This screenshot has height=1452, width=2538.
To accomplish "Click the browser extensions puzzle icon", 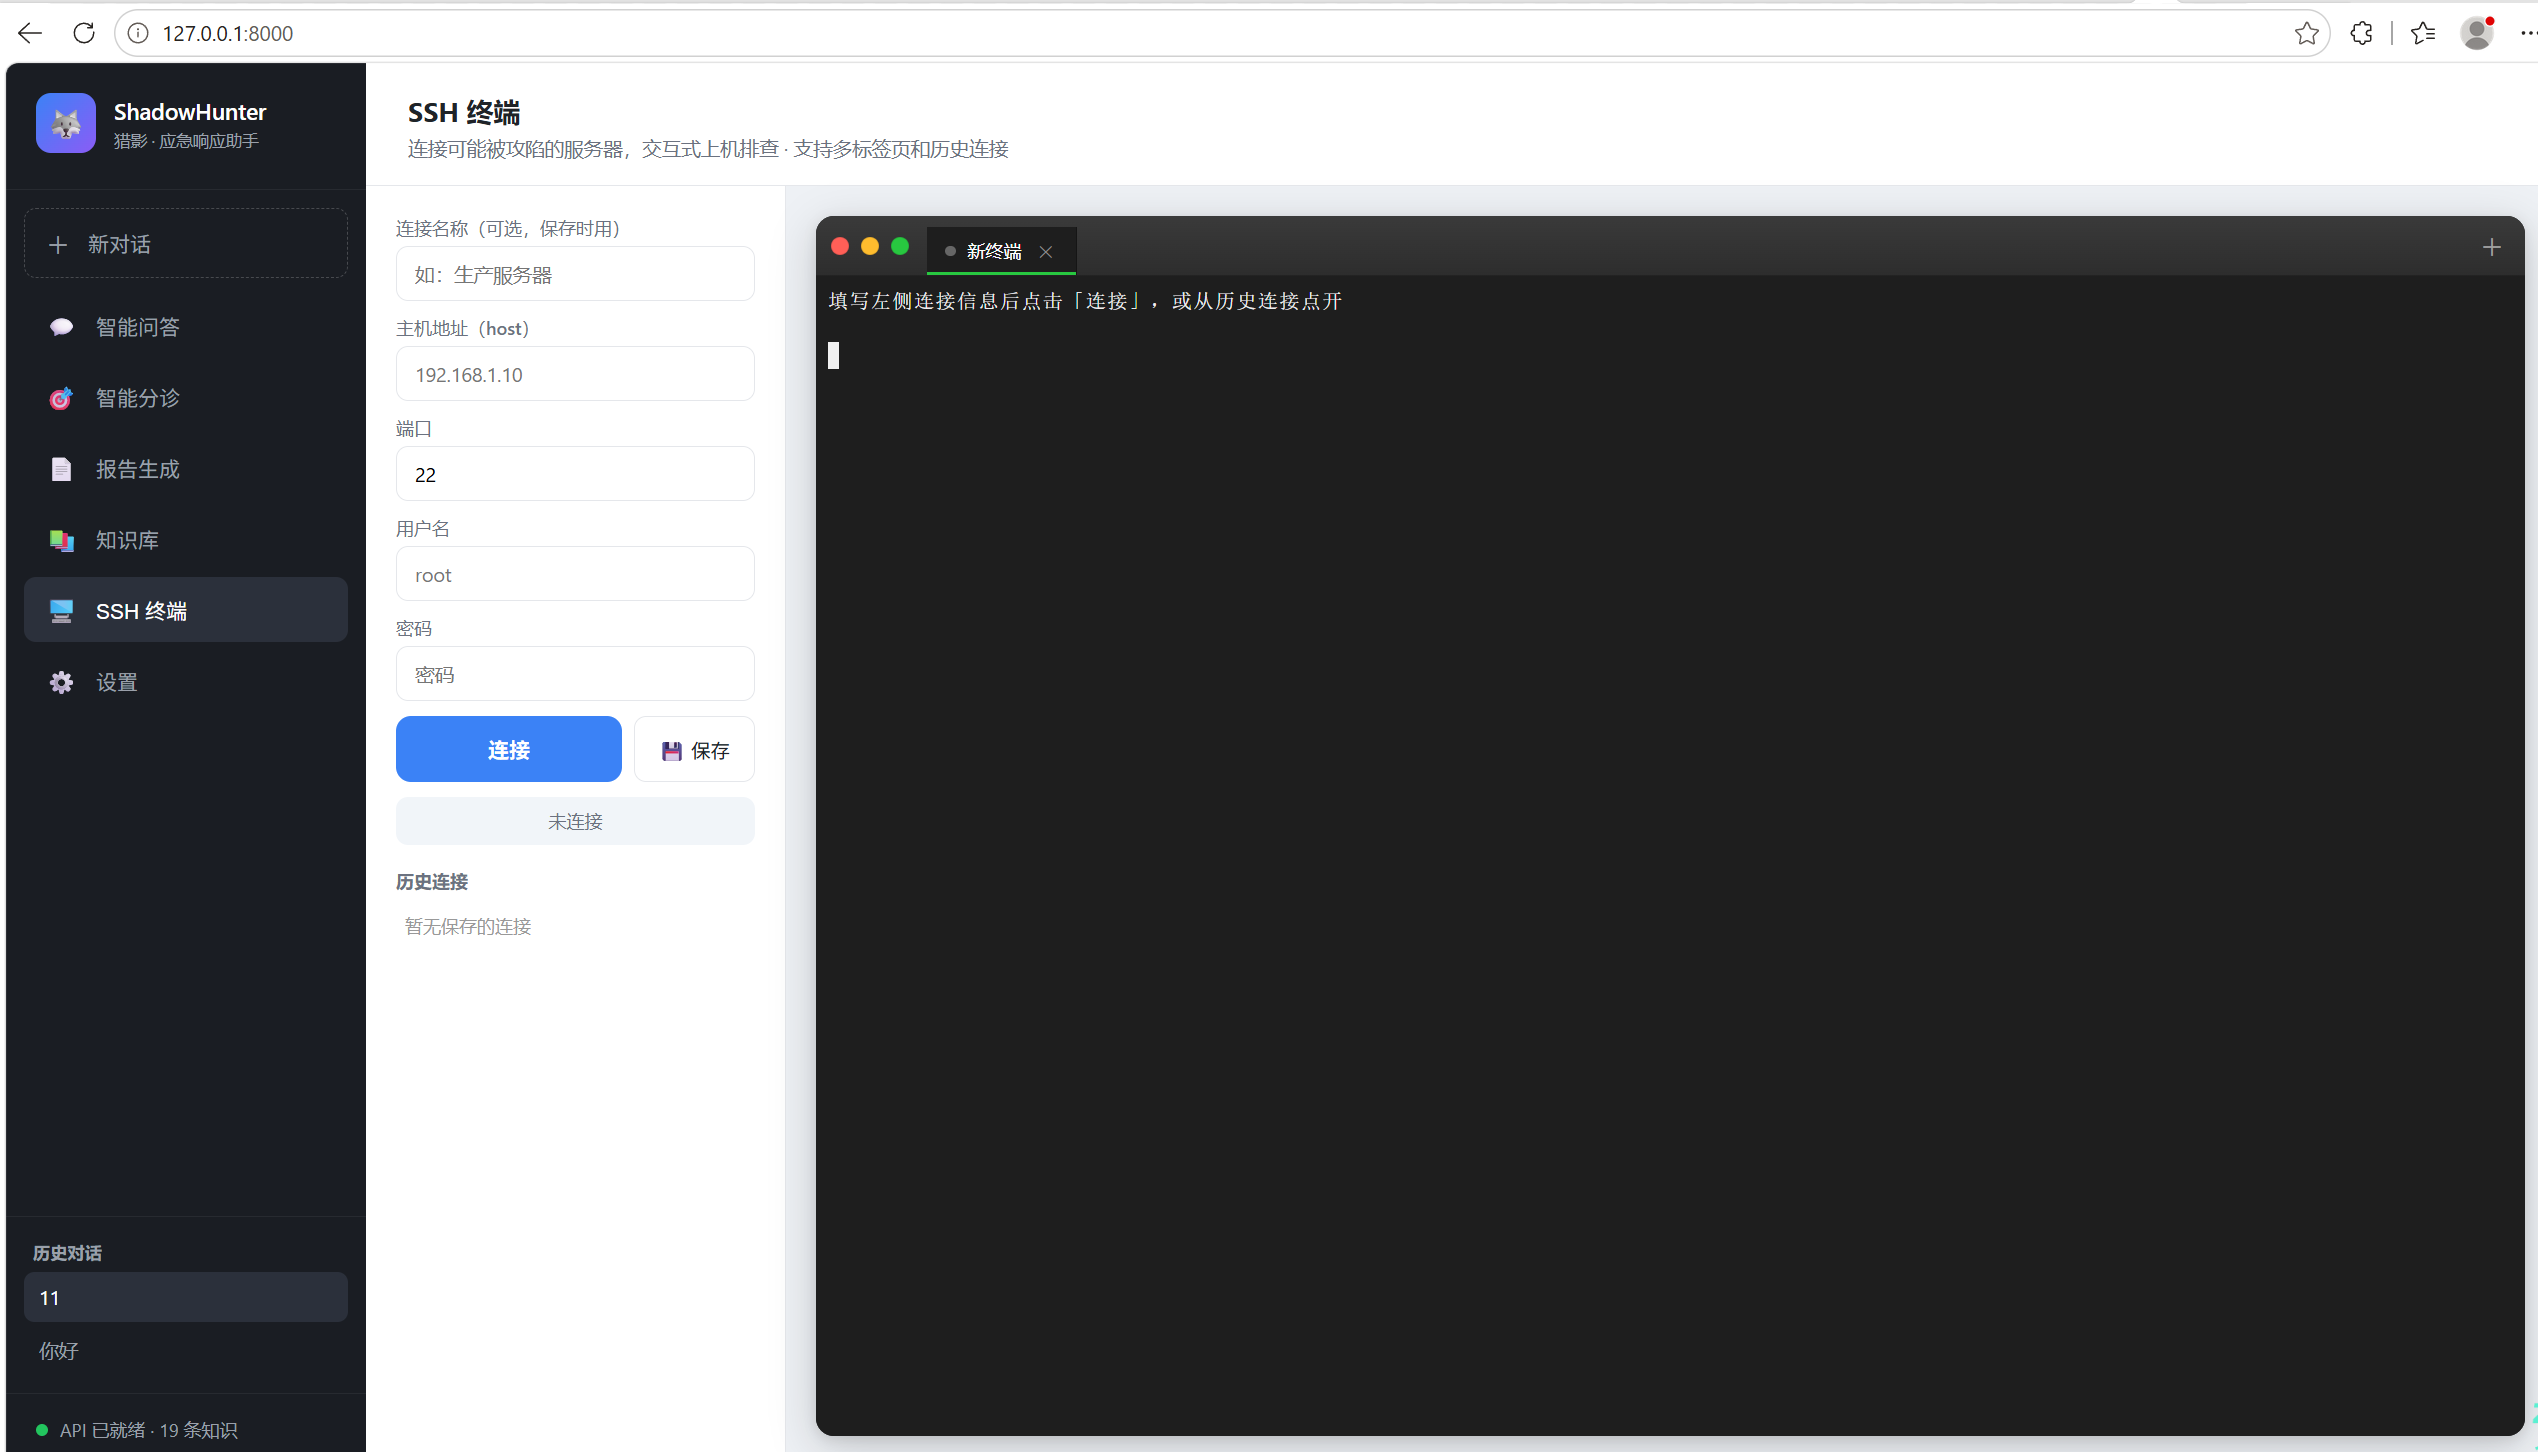I will point(2361,33).
